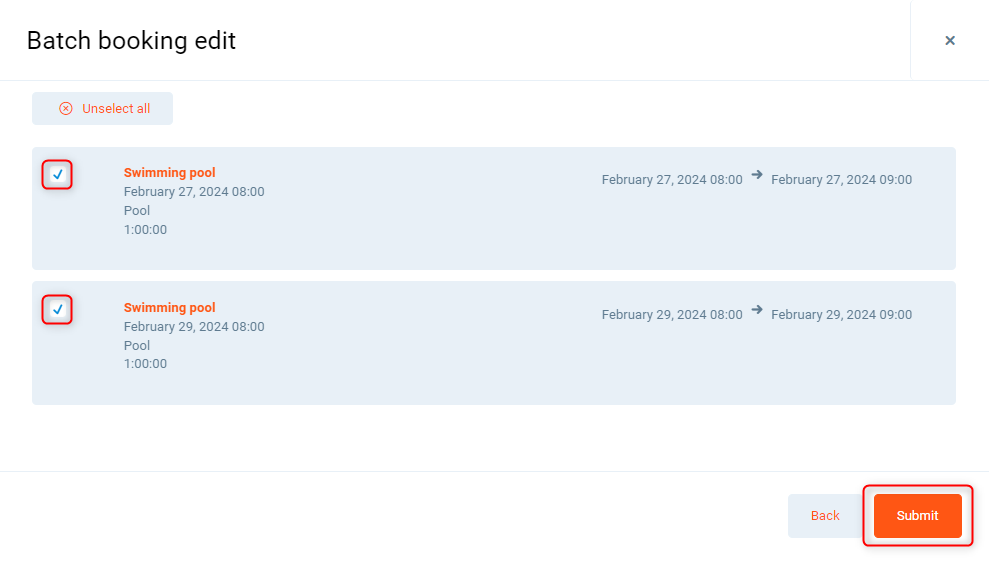This screenshot has height=564, width=989.
Task: Click the arrow icon in the February 27 row
Action: pos(757,175)
